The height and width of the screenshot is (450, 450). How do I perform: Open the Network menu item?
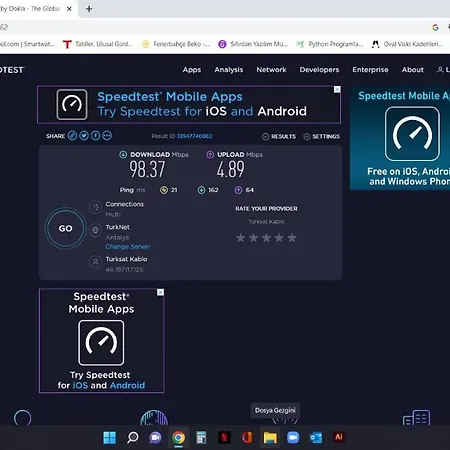pos(271,70)
